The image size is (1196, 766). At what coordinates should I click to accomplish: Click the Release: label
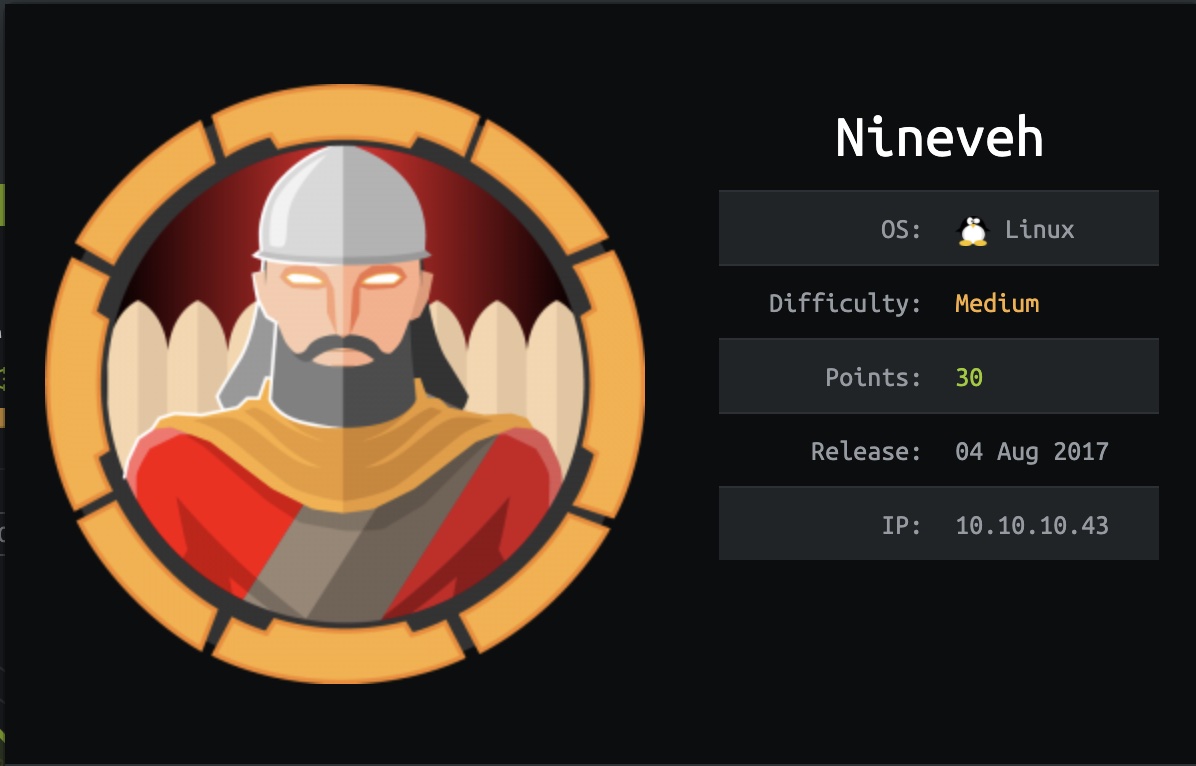click(866, 452)
